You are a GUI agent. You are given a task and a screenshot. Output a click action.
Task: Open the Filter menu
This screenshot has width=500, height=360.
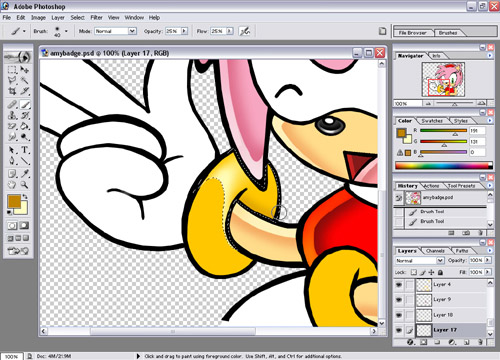click(96, 18)
